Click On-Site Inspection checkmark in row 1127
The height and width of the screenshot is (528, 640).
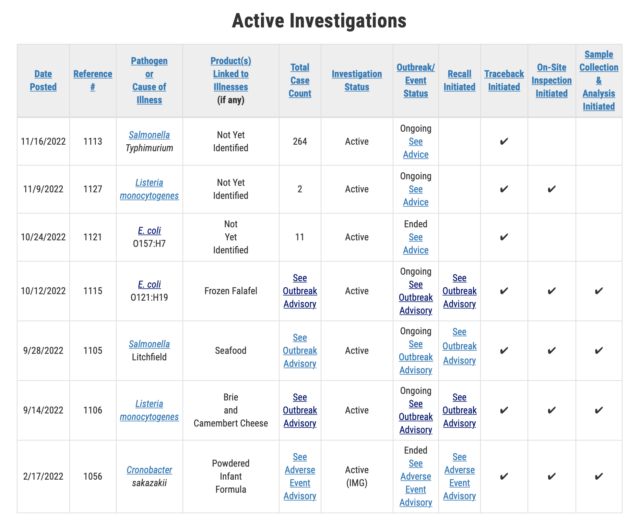pos(551,189)
